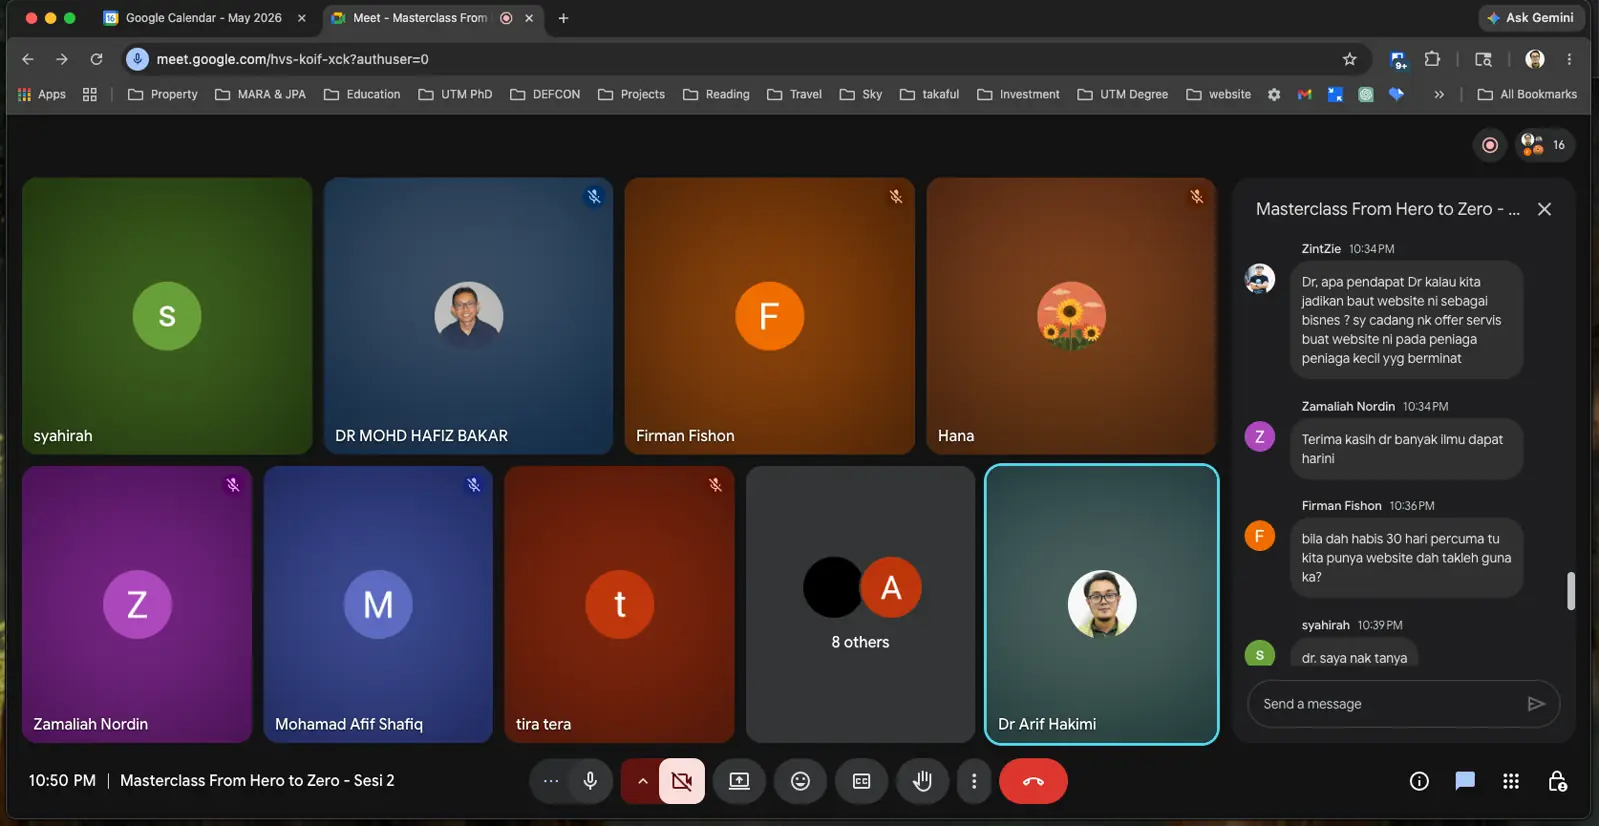
Task: Click the Gmail bookmark icon
Action: coord(1304,94)
